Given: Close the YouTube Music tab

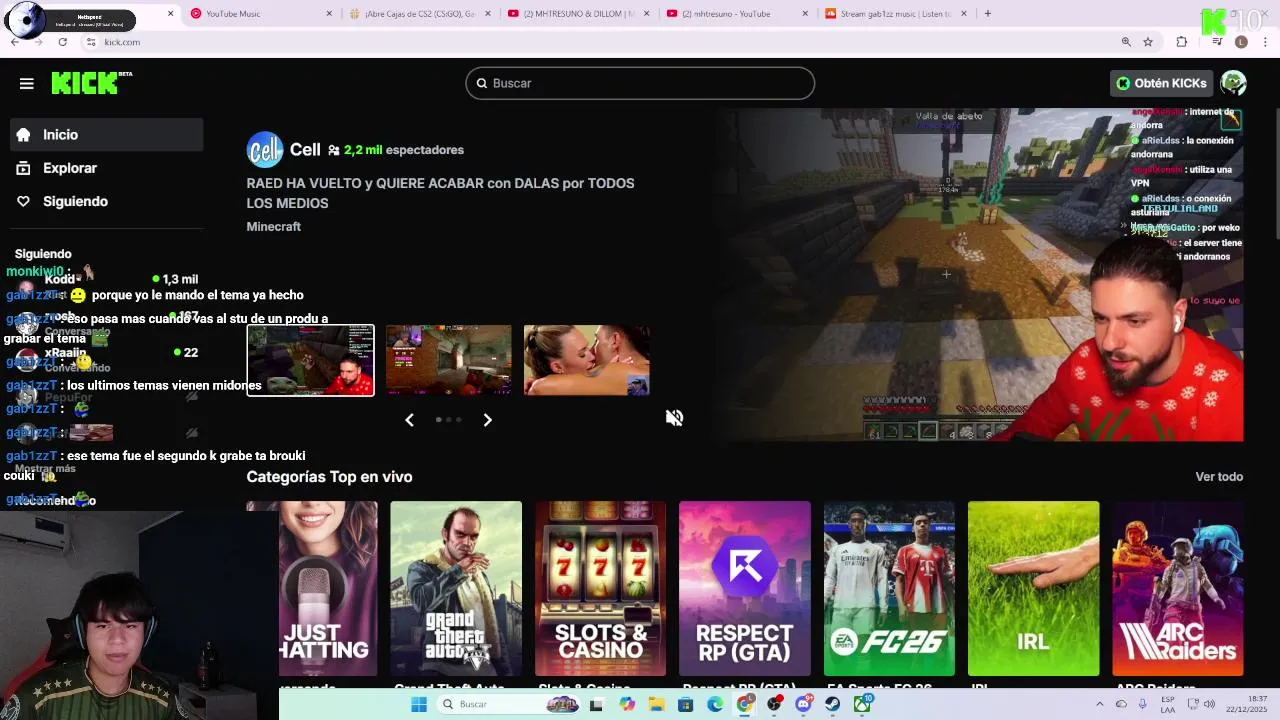Looking at the screenshot, I should pos(329,14).
